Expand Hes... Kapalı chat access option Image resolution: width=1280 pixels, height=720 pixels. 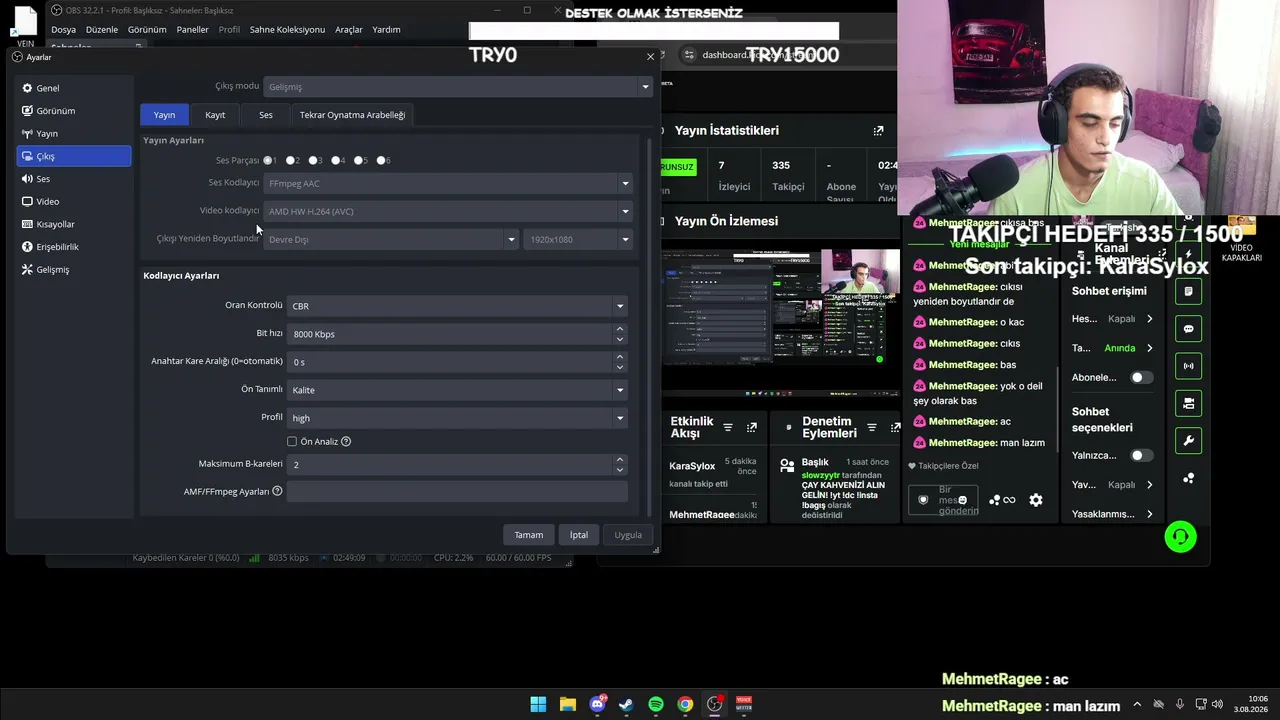pyautogui.click(x=1113, y=319)
